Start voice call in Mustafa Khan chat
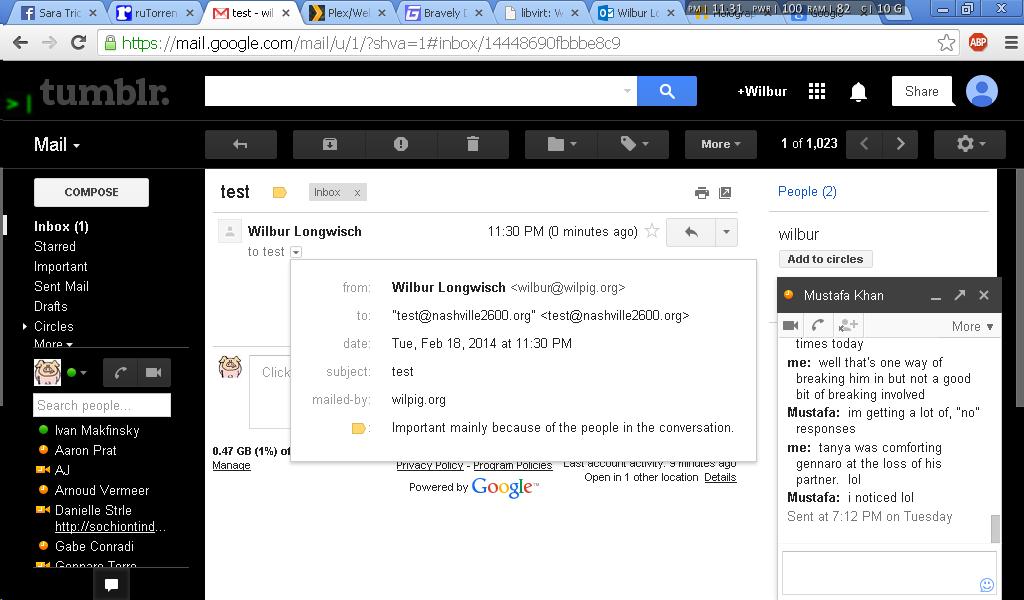Screen dimensions: 1024x600 click(818, 325)
